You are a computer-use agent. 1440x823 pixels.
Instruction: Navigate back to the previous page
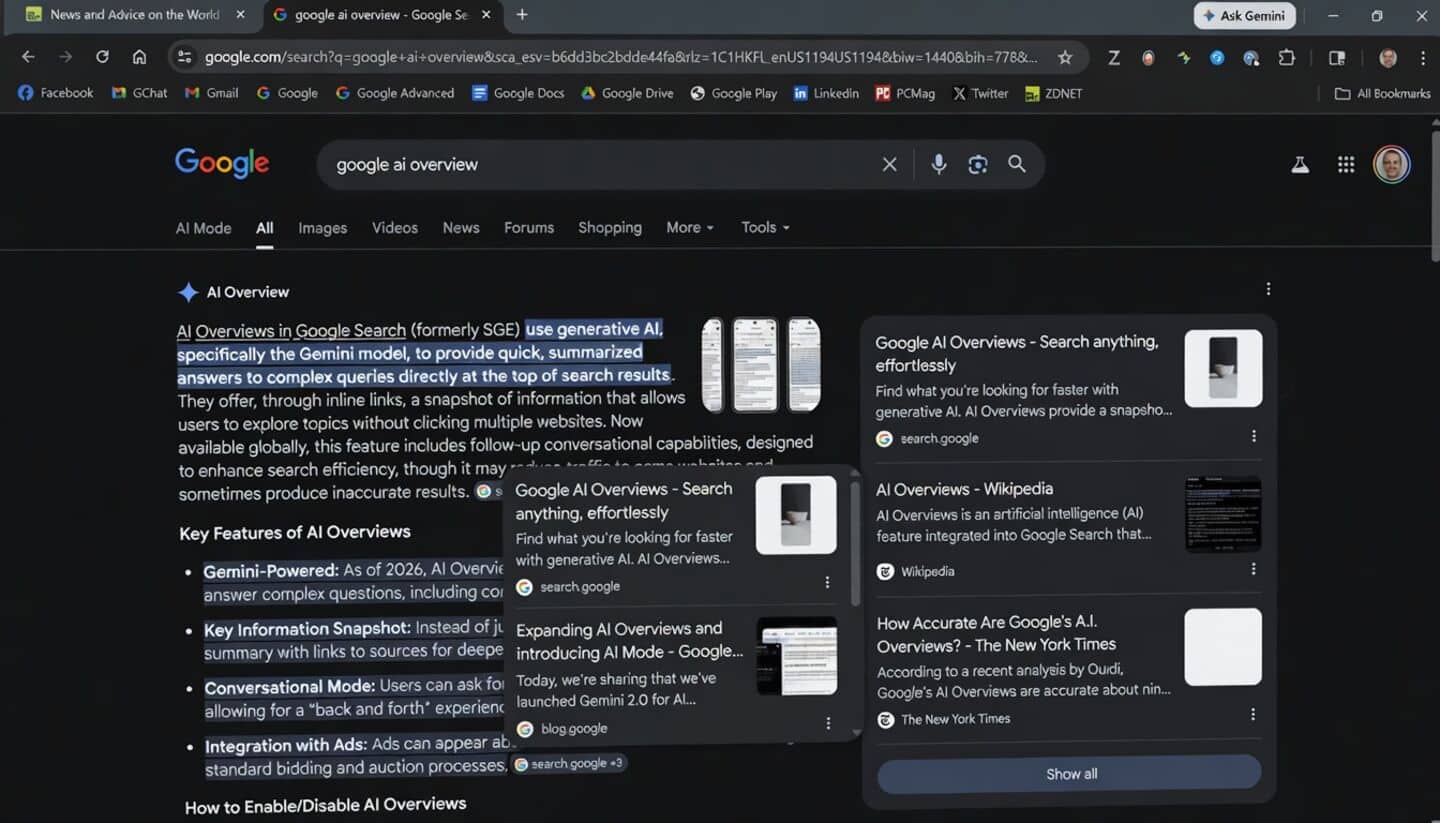click(28, 57)
